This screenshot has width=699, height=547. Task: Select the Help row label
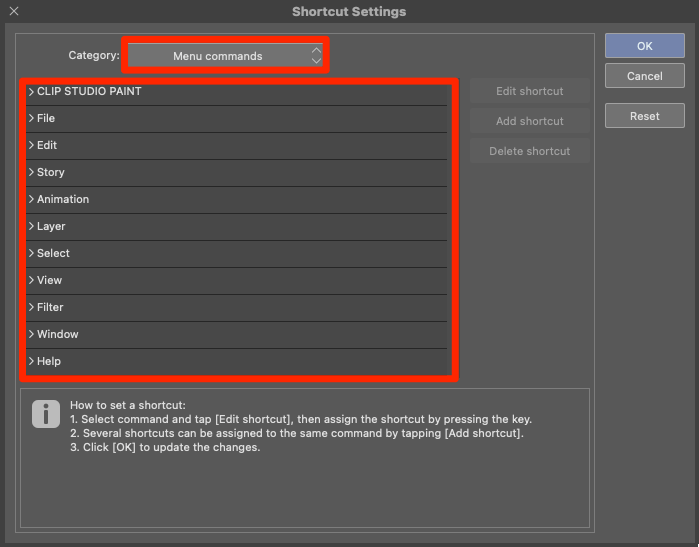(49, 361)
